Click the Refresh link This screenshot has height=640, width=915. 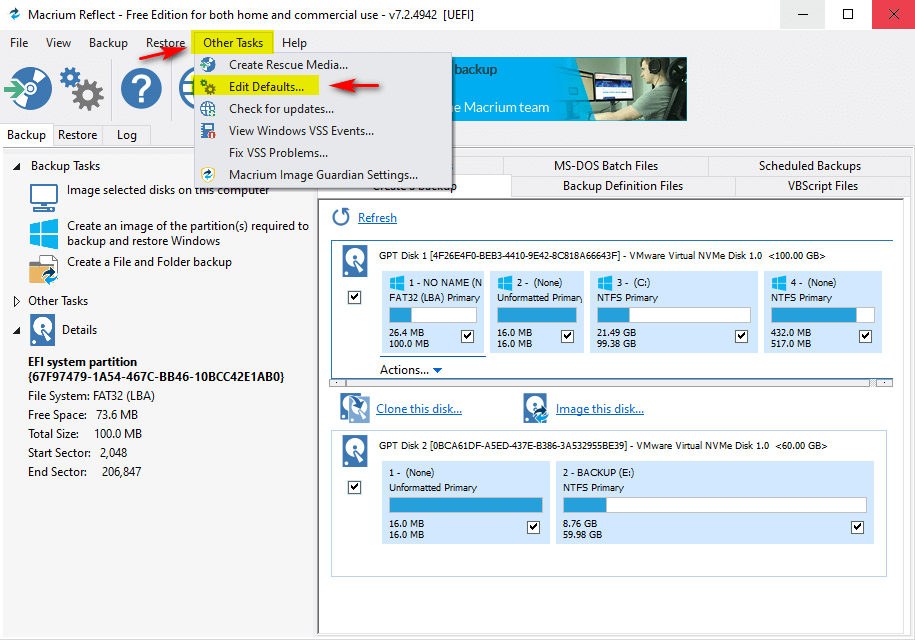(377, 218)
